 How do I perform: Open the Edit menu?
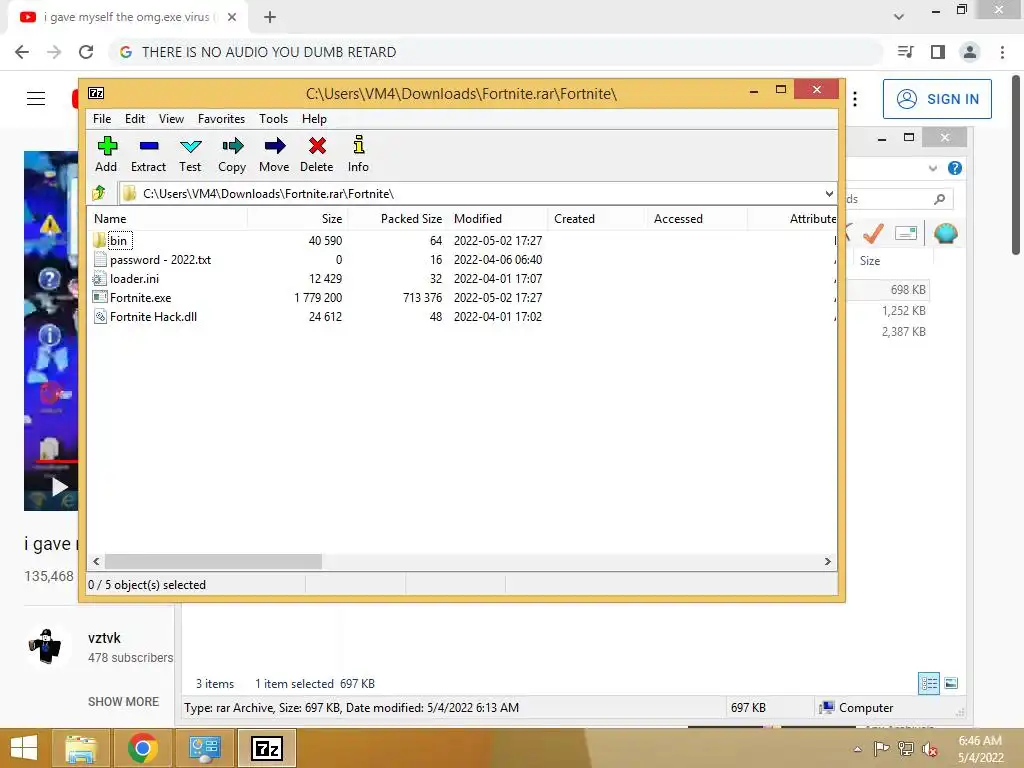point(135,119)
